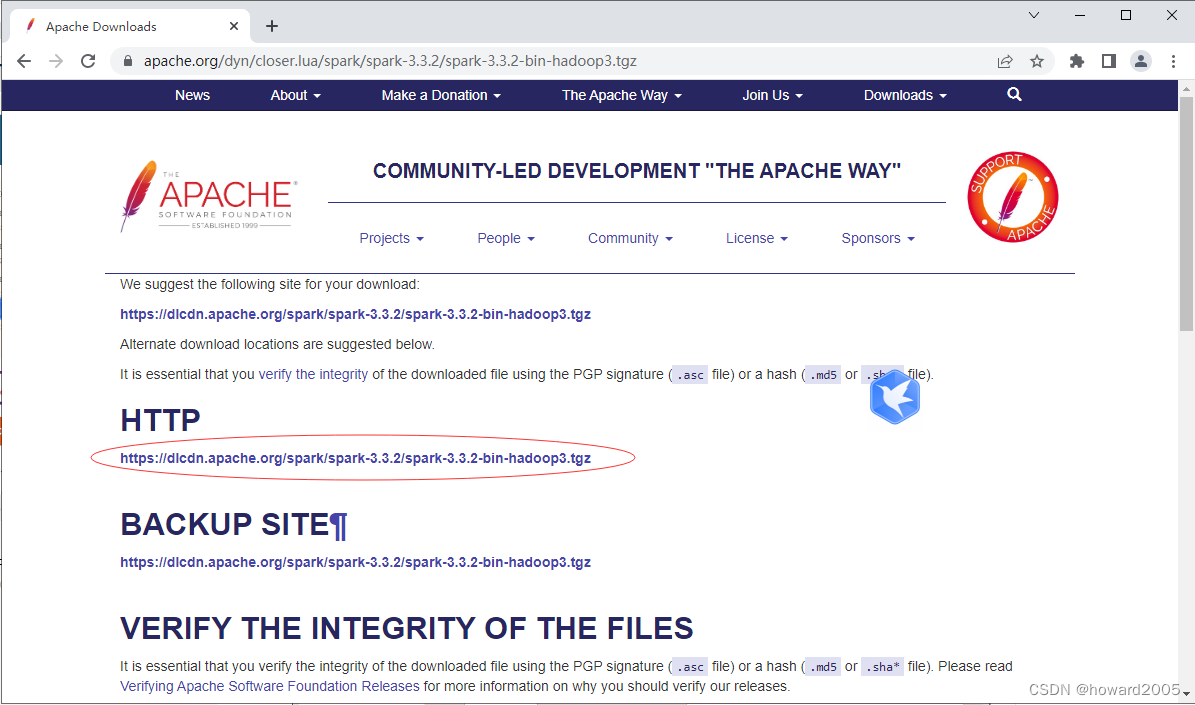Screen dimensions: 1195x705
Task: Open the browser extensions puzzle icon
Action: click(1076, 61)
